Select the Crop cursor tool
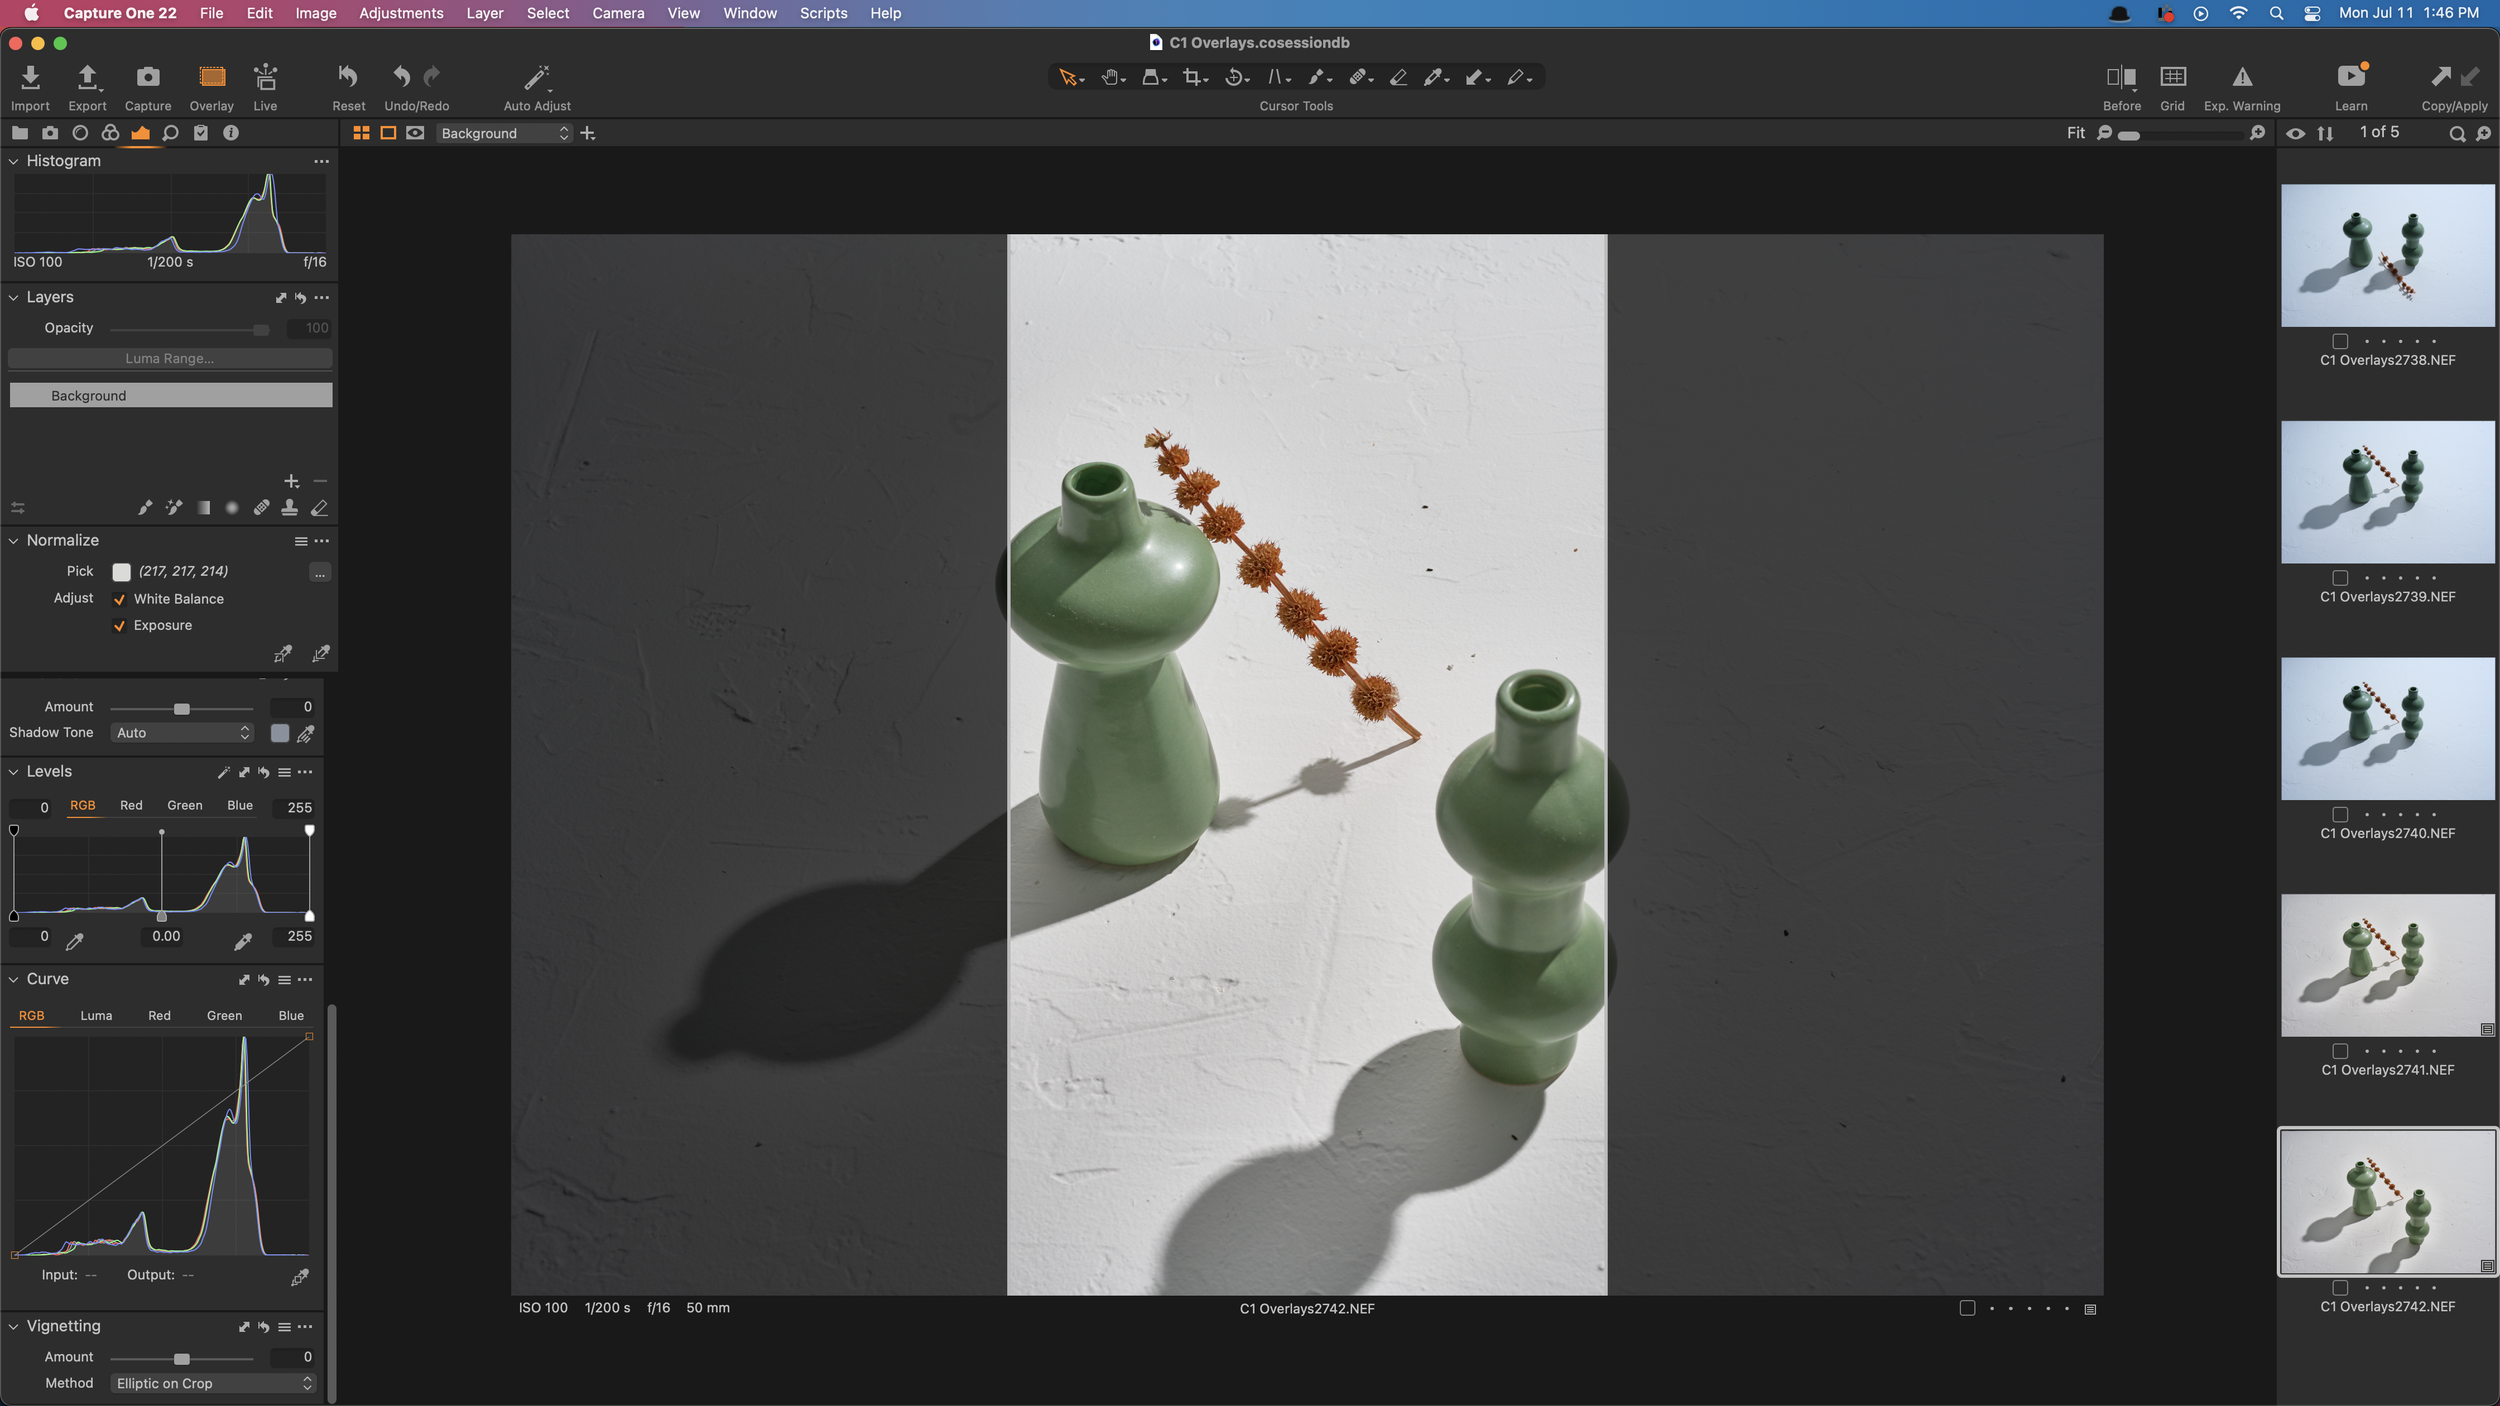 1191,77
